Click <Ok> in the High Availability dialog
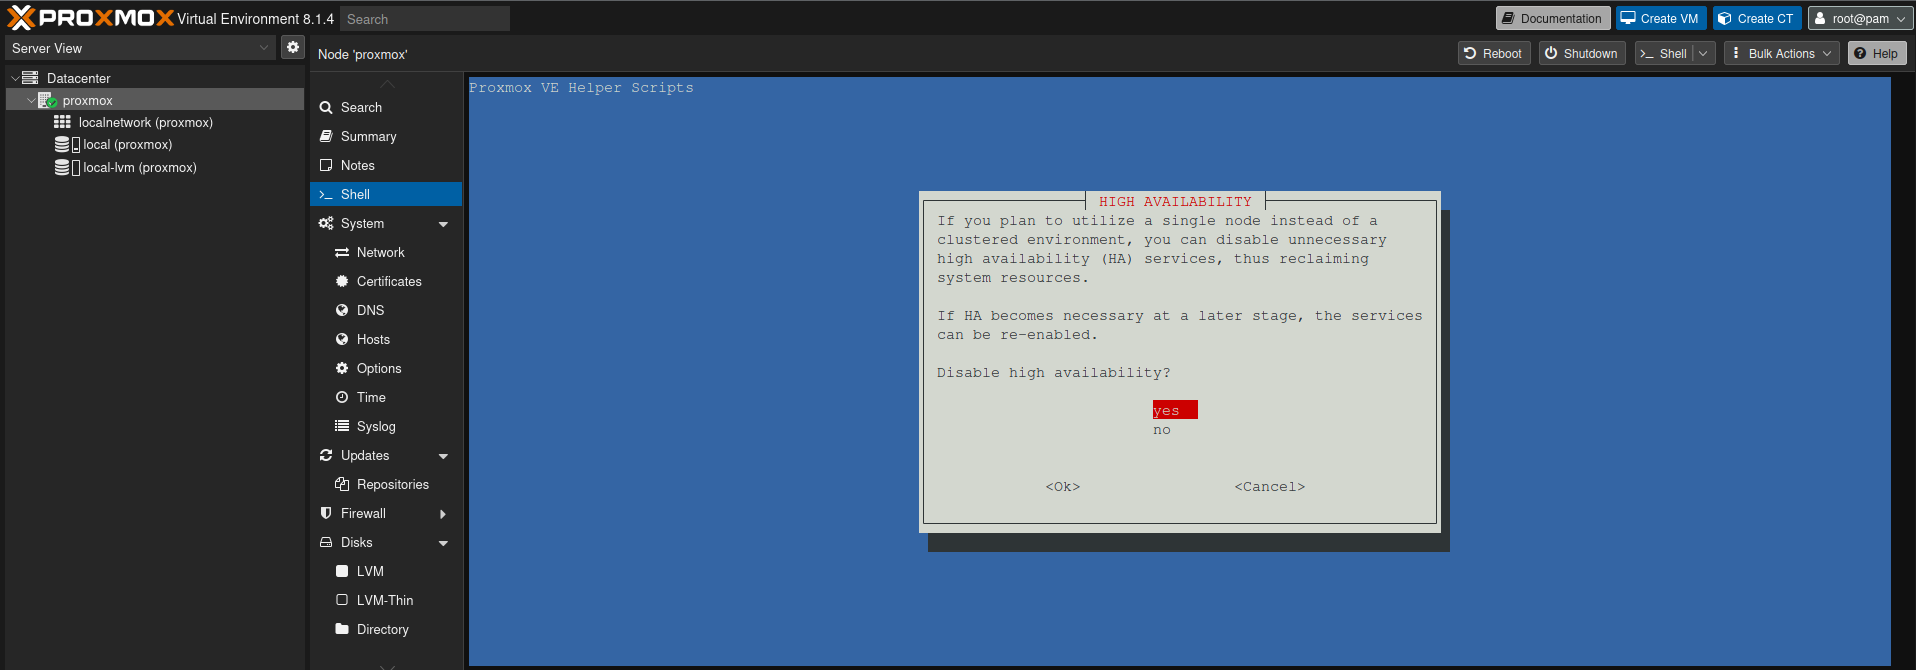 (1063, 487)
